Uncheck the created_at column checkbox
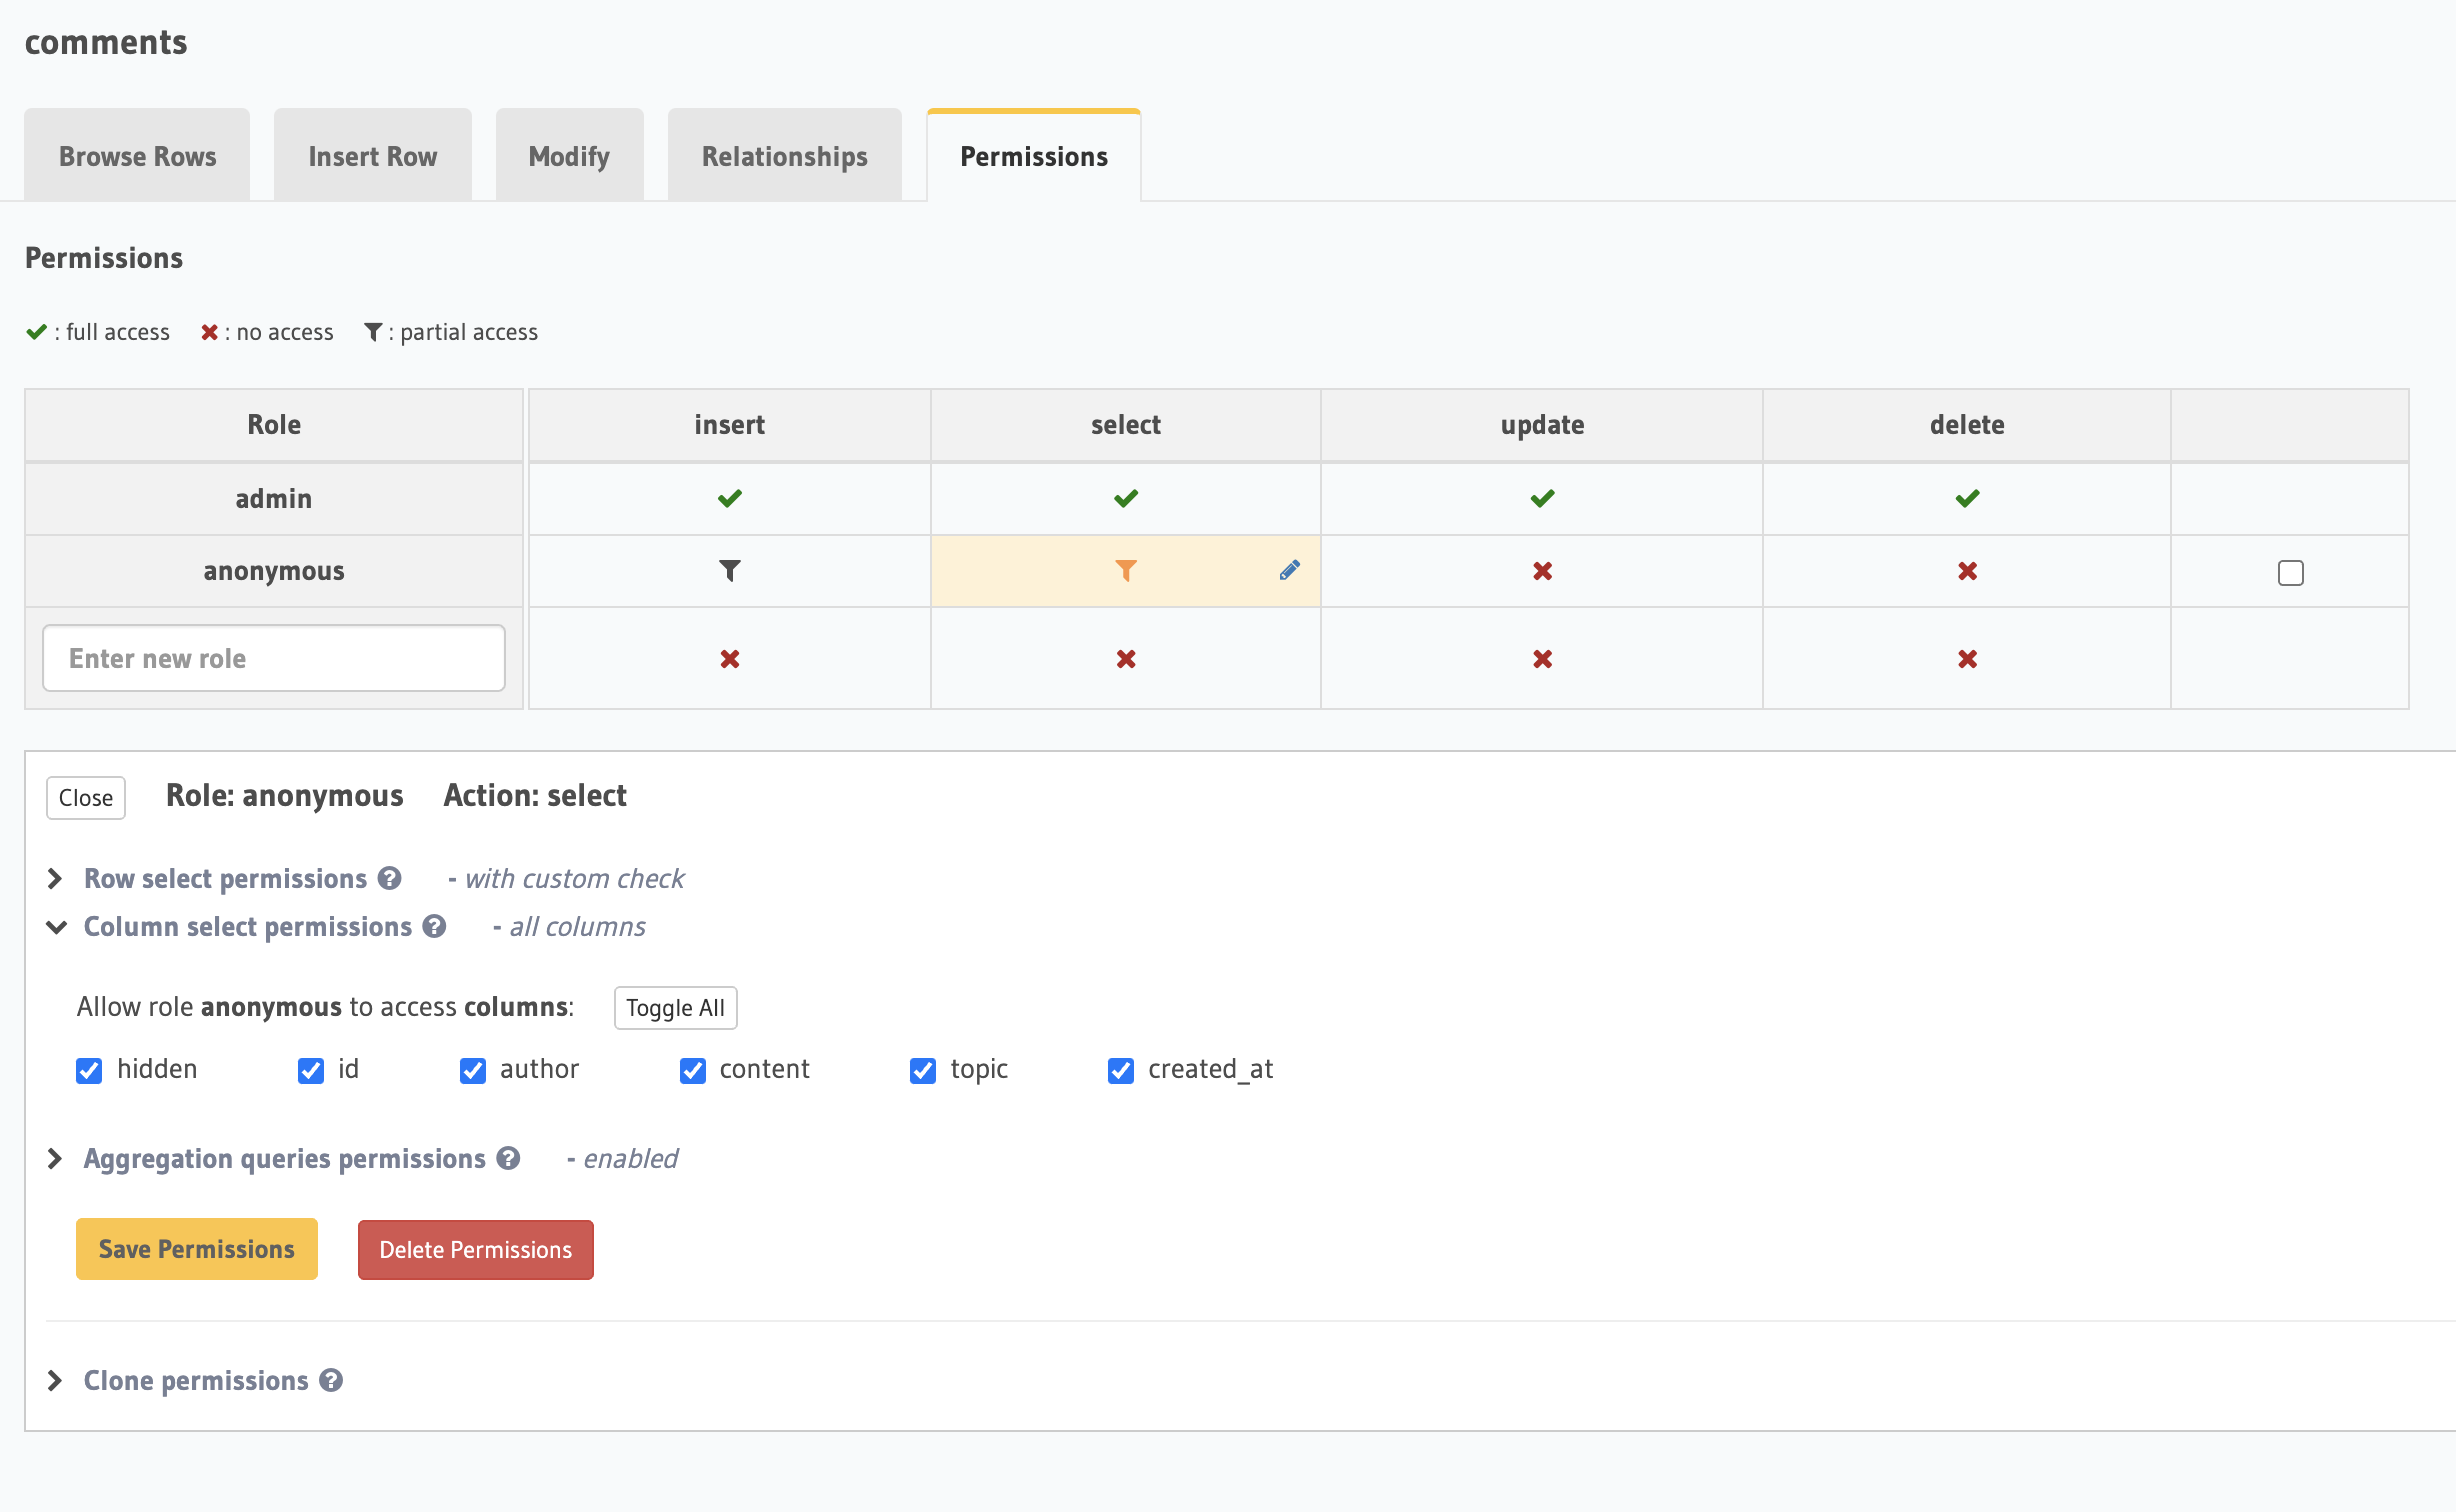Viewport: 2456px width, 1512px height. pyautogui.click(x=1121, y=1070)
